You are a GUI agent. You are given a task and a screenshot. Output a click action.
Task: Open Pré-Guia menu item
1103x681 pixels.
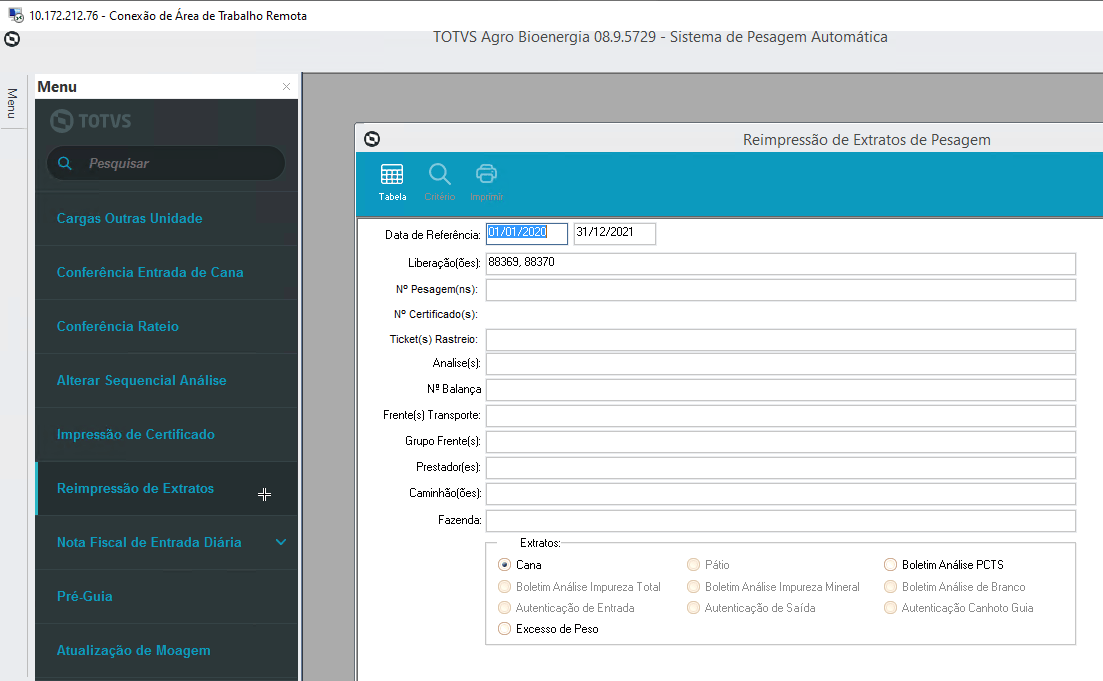(166, 597)
